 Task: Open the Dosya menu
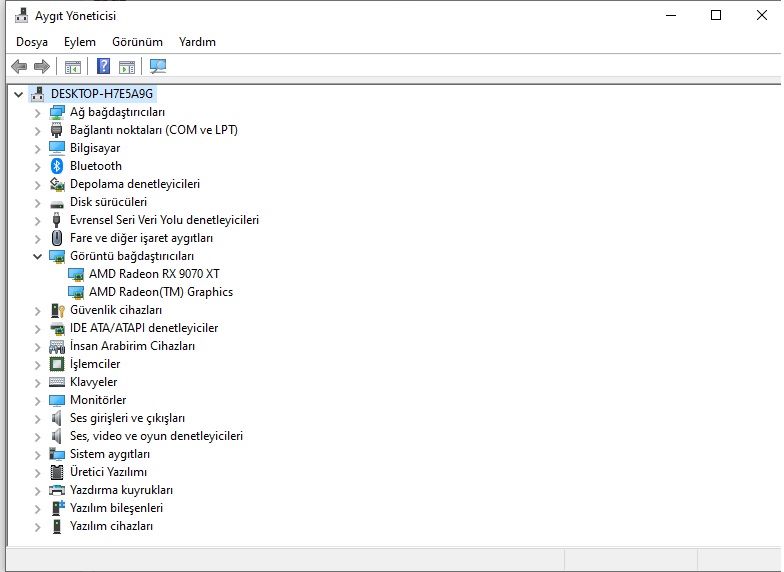pyautogui.click(x=32, y=42)
